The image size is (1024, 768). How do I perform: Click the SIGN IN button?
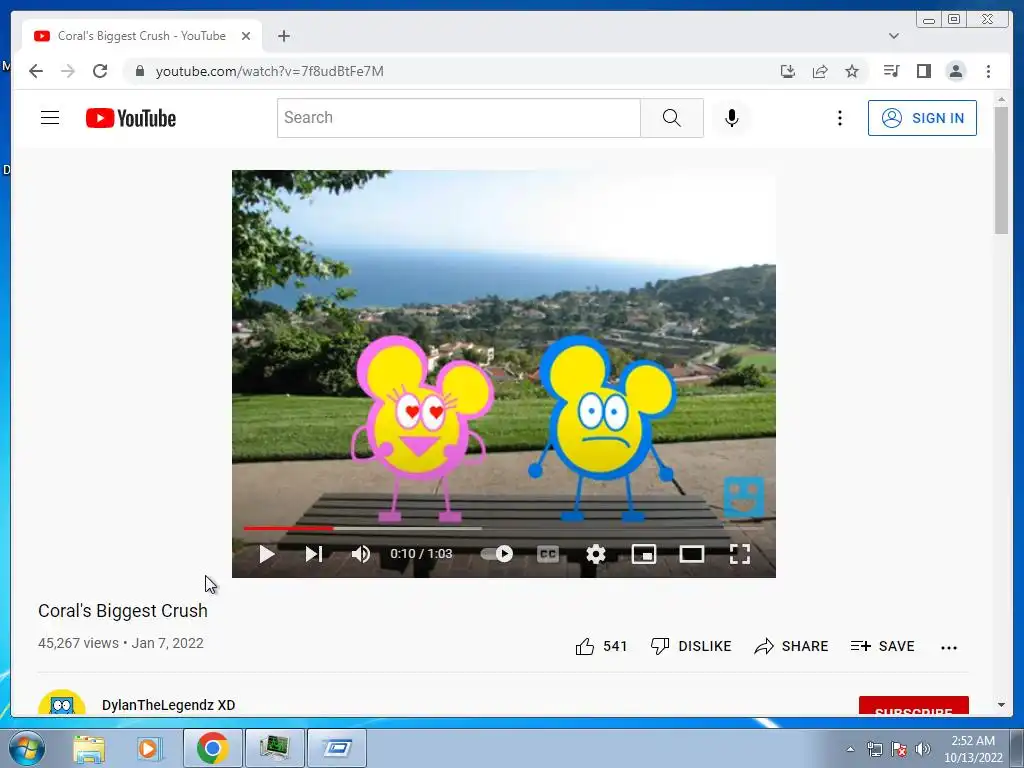pyautogui.click(x=922, y=118)
